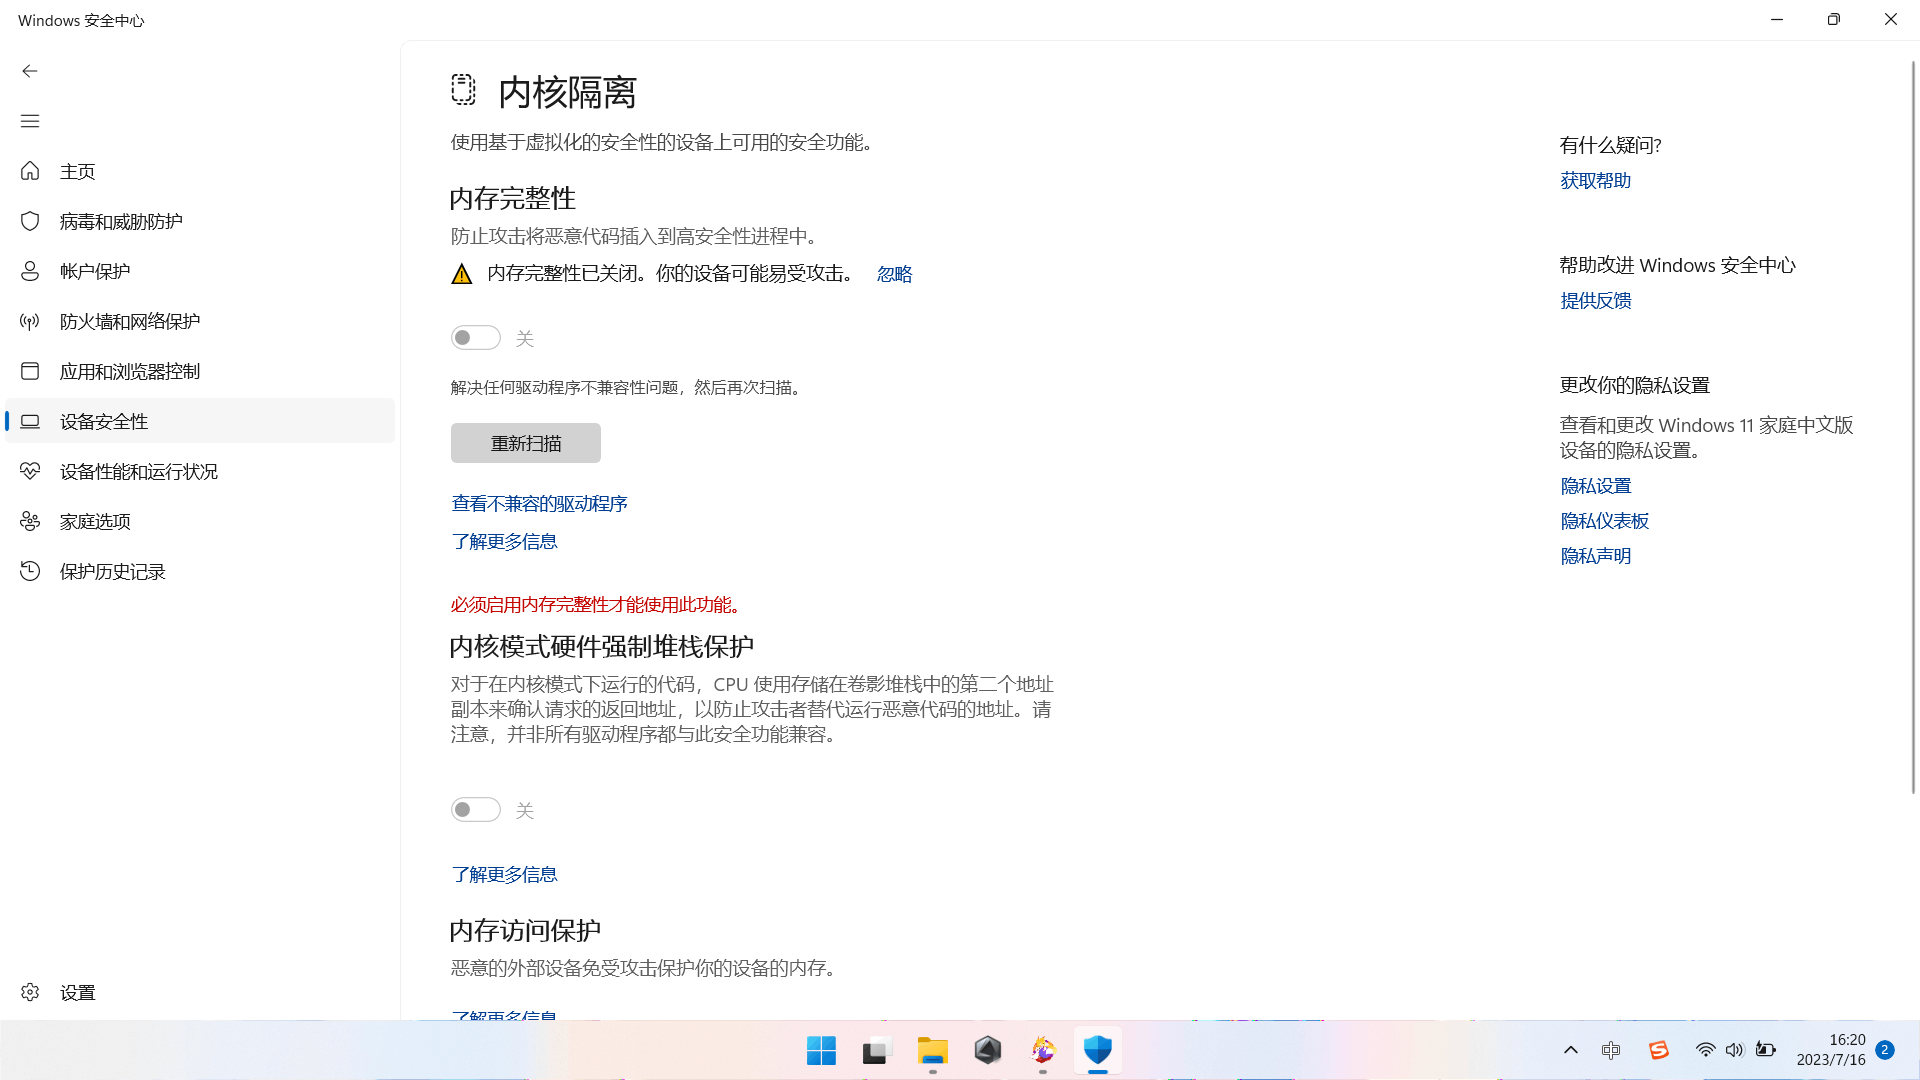
Task: Click the 重新扫描 button
Action: (x=525, y=443)
